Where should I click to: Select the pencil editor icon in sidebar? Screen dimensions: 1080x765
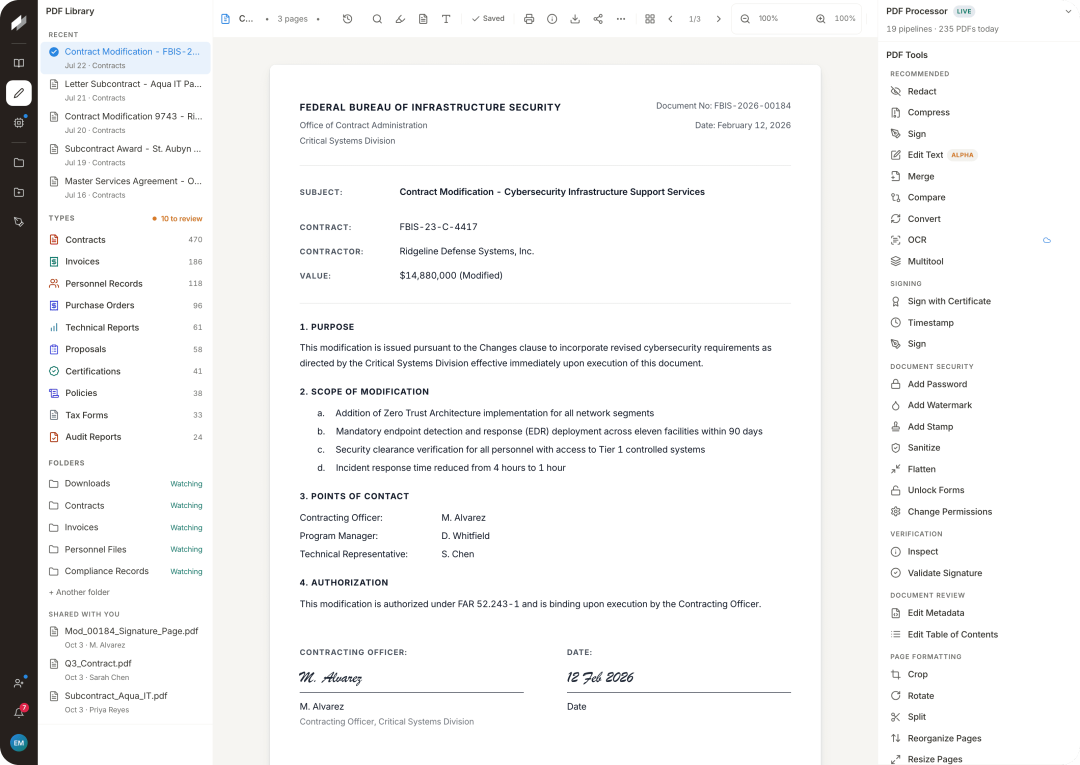click(19, 93)
